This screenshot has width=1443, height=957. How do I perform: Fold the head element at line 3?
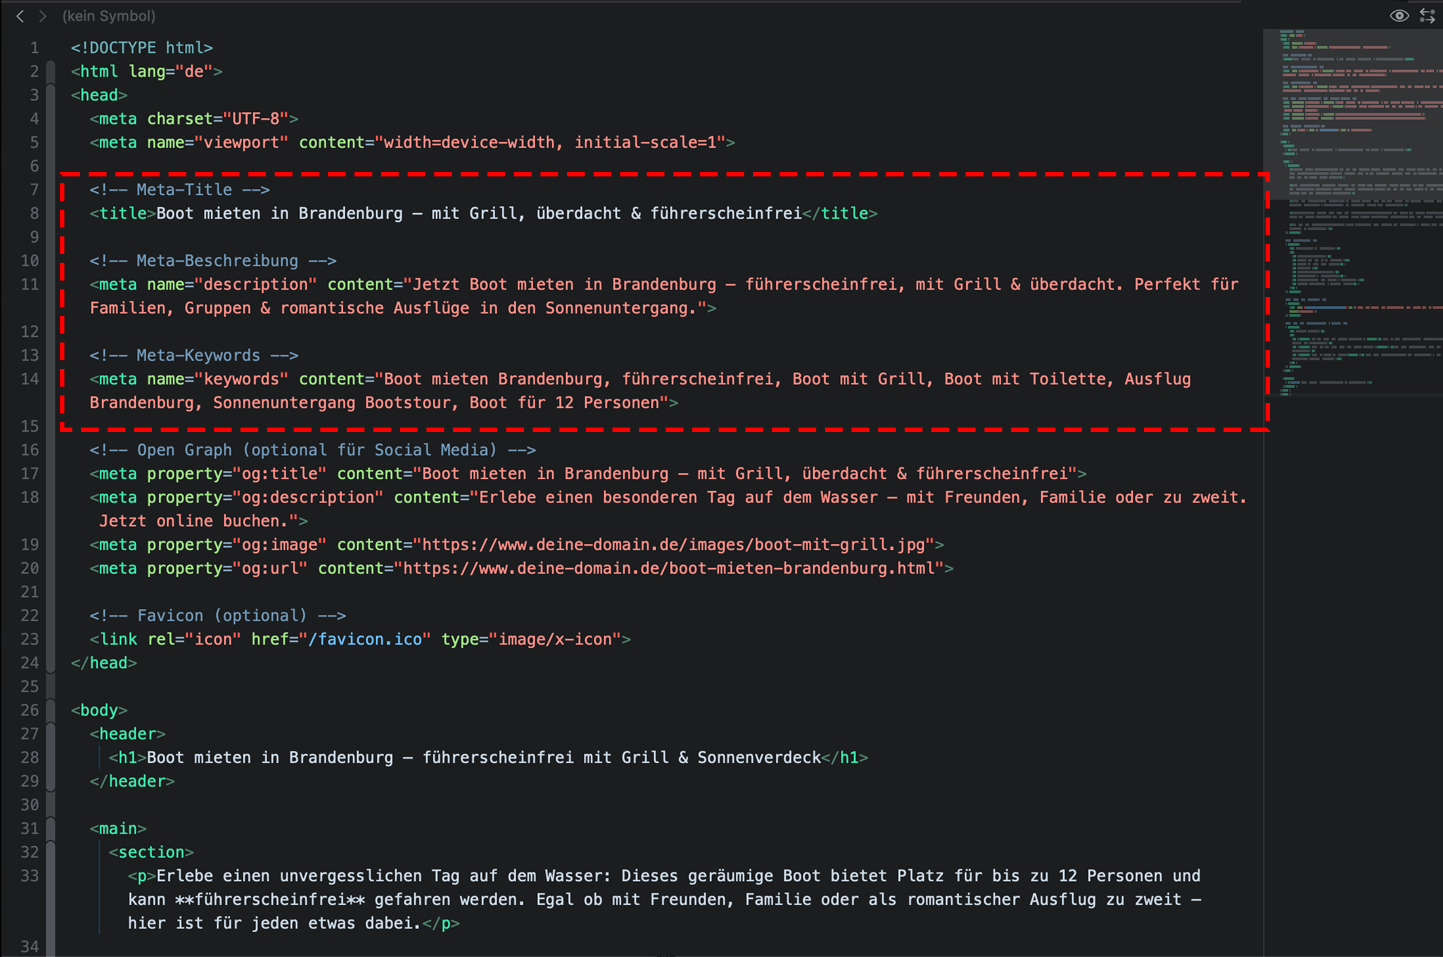tap(51, 96)
